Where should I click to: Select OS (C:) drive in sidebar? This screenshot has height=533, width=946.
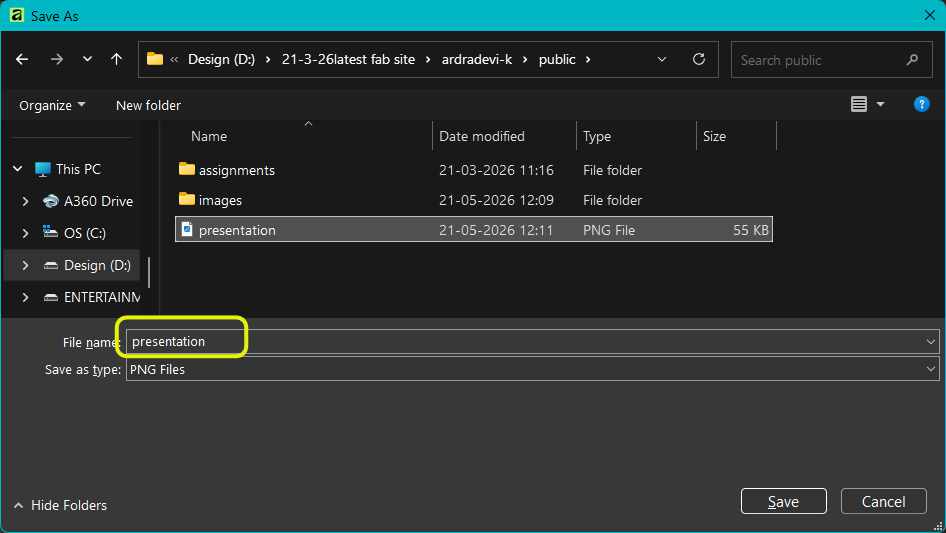pyautogui.click(x=85, y=233)
